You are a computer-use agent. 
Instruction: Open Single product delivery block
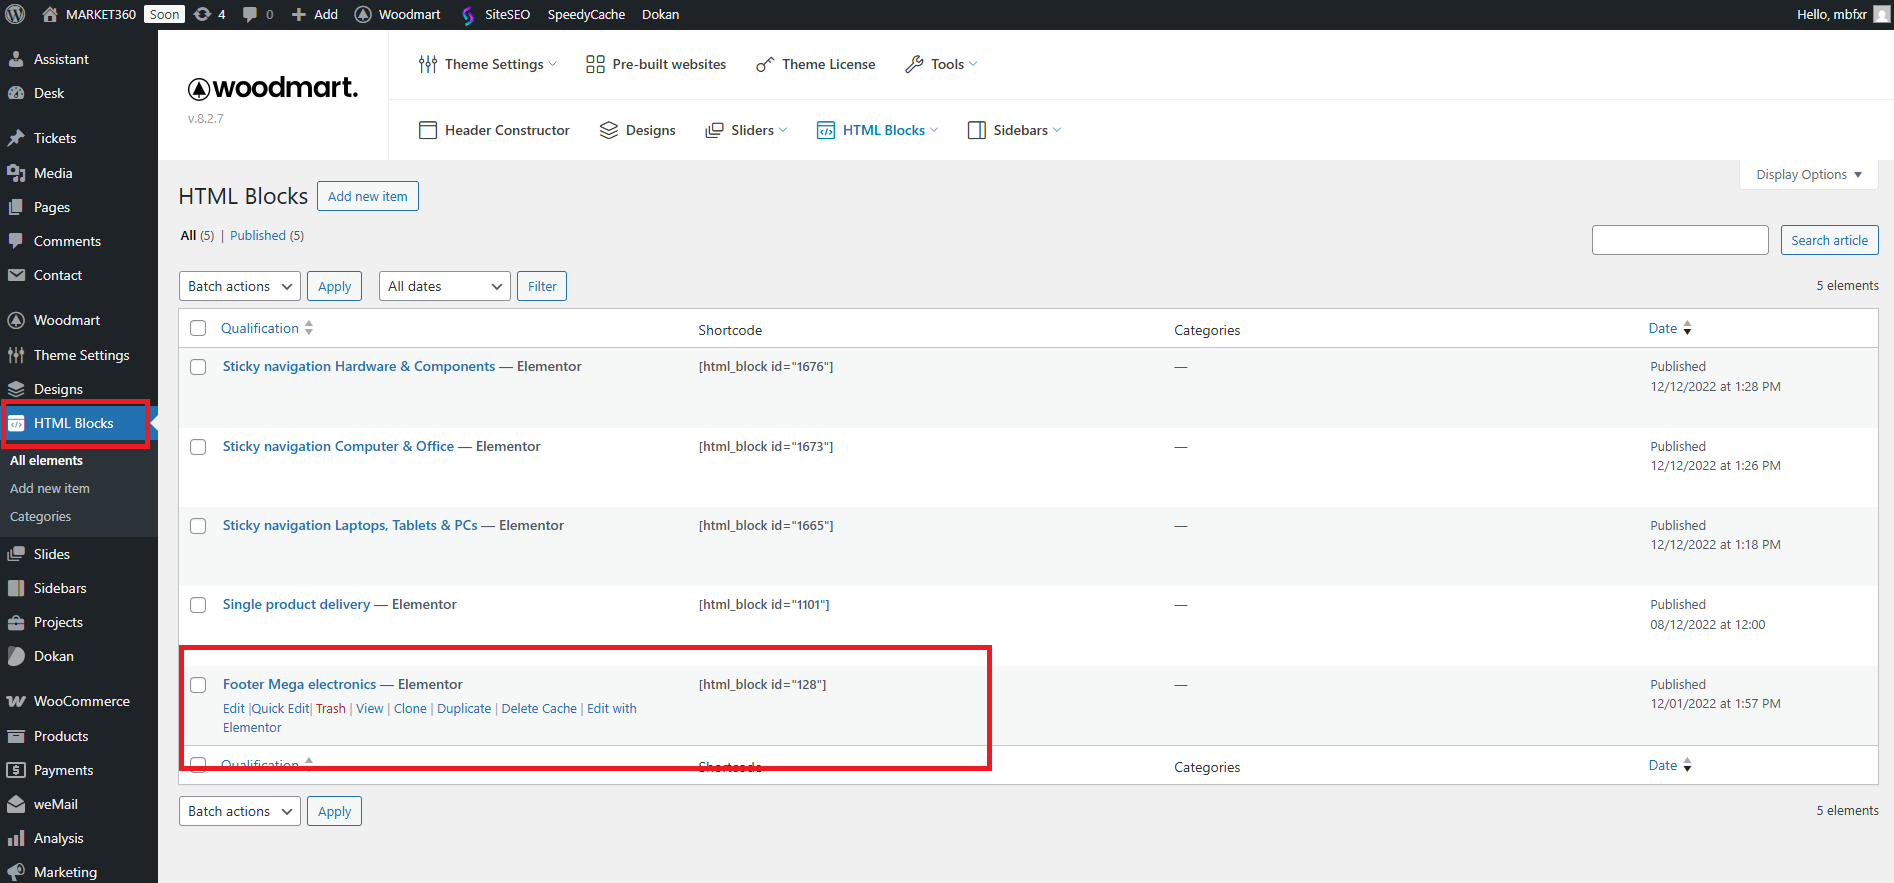tap(296, 604)
